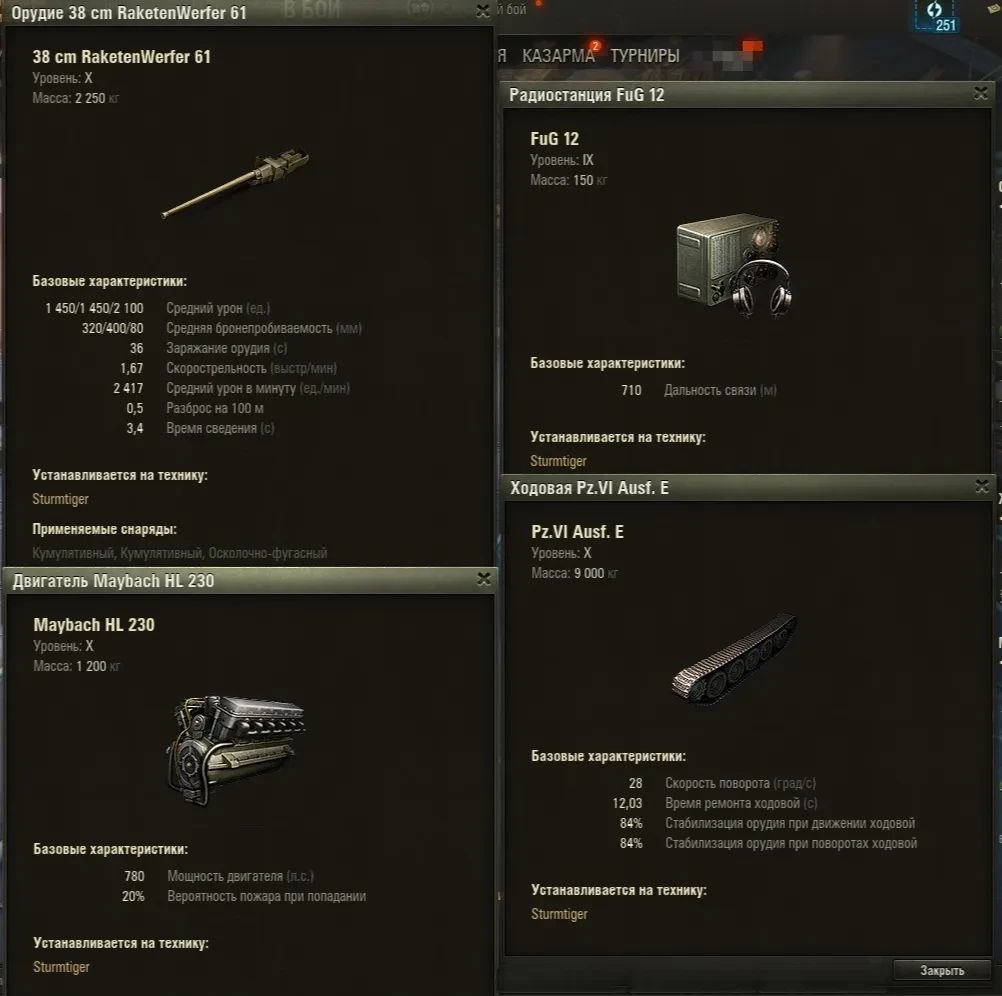
Task: Click the Sturmtiger link in the gun window
Action: point(61,499)
